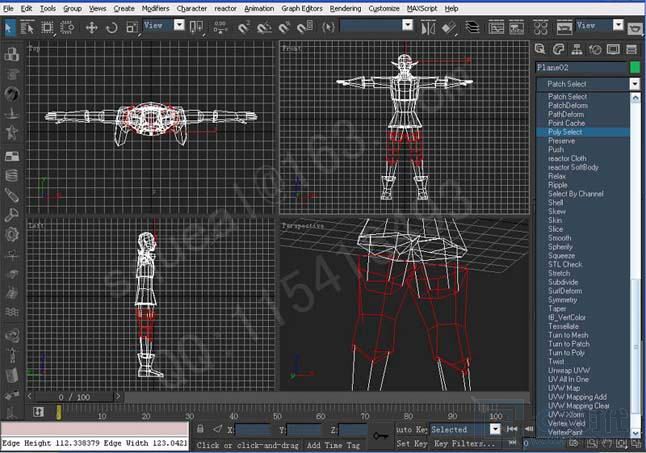This screenshot has width=646, height=453.
Task: Switch to the Create command panel
Action: coord(540,49)
